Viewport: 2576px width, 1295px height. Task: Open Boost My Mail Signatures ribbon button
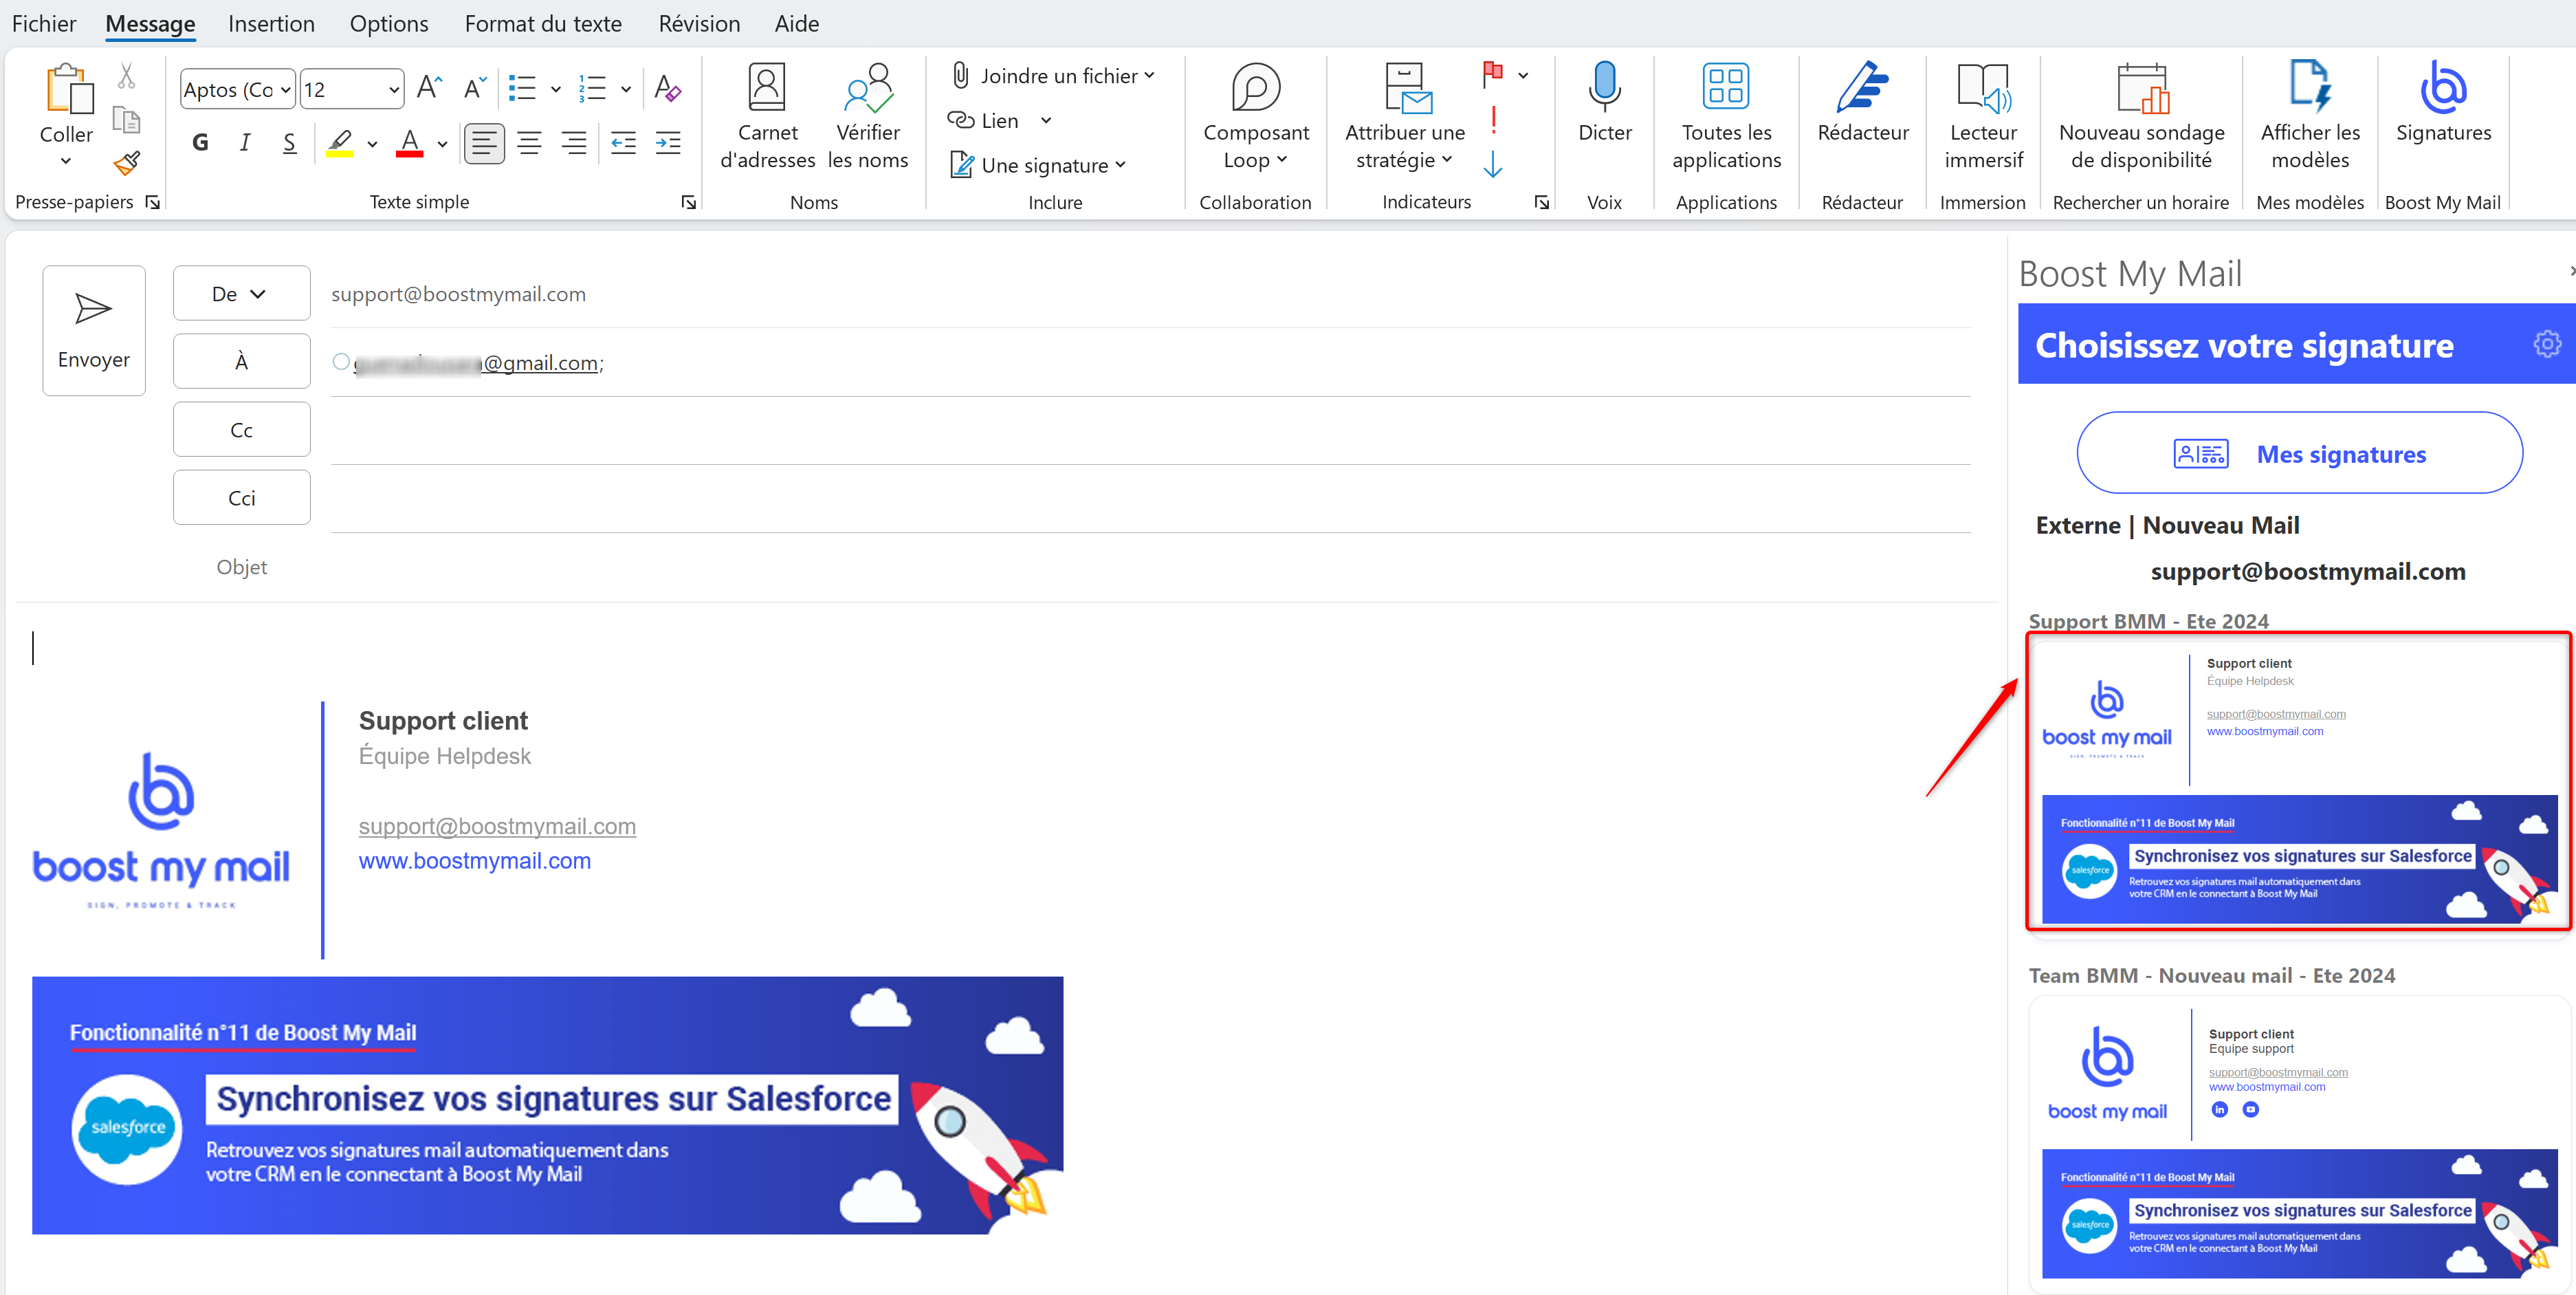click(x=2443, y=102)
